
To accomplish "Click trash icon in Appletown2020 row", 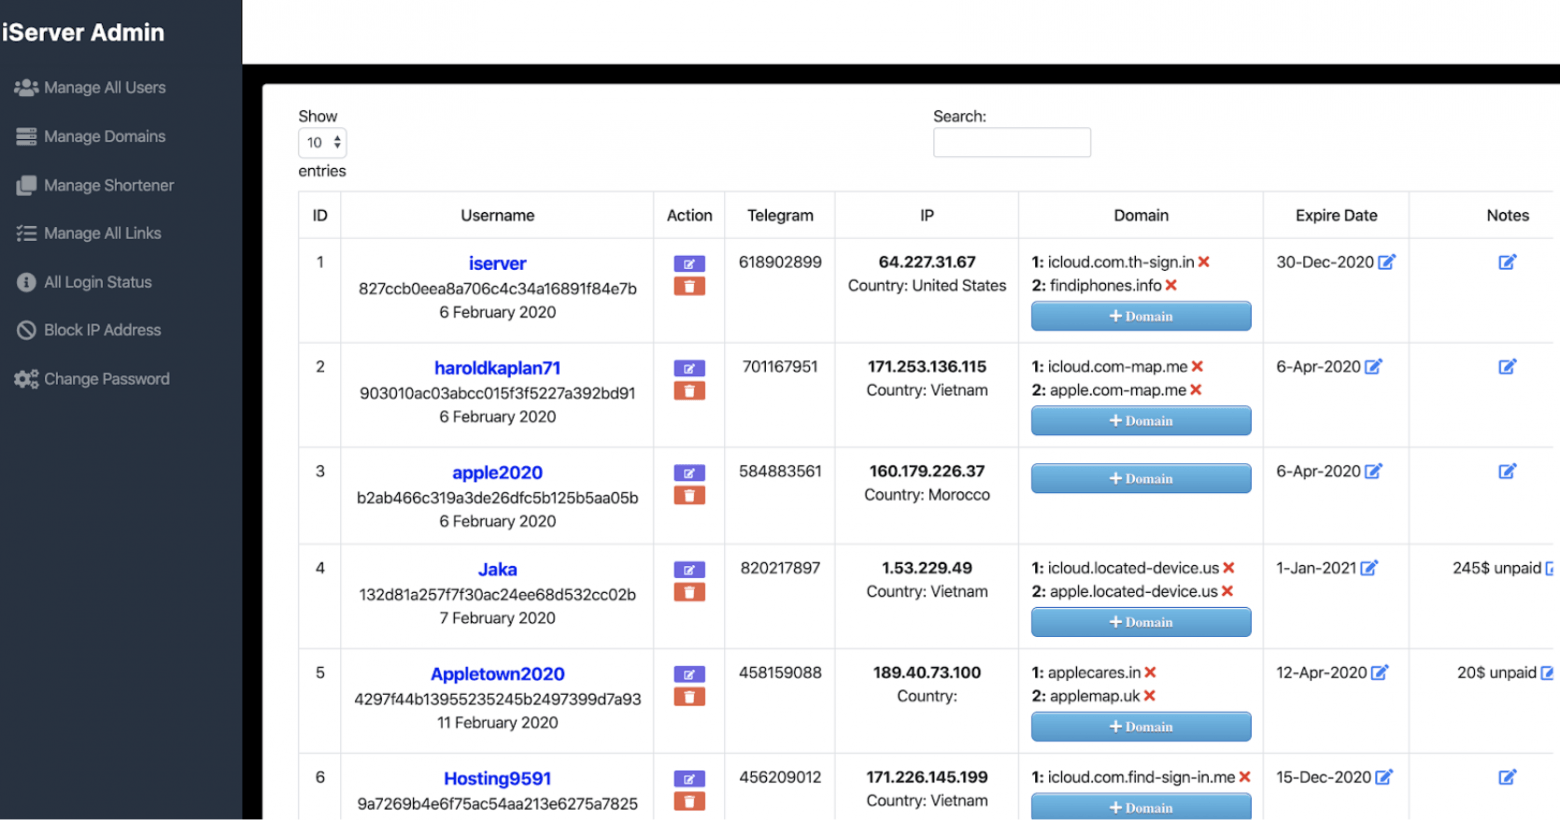I will click(x=689, y=697).
